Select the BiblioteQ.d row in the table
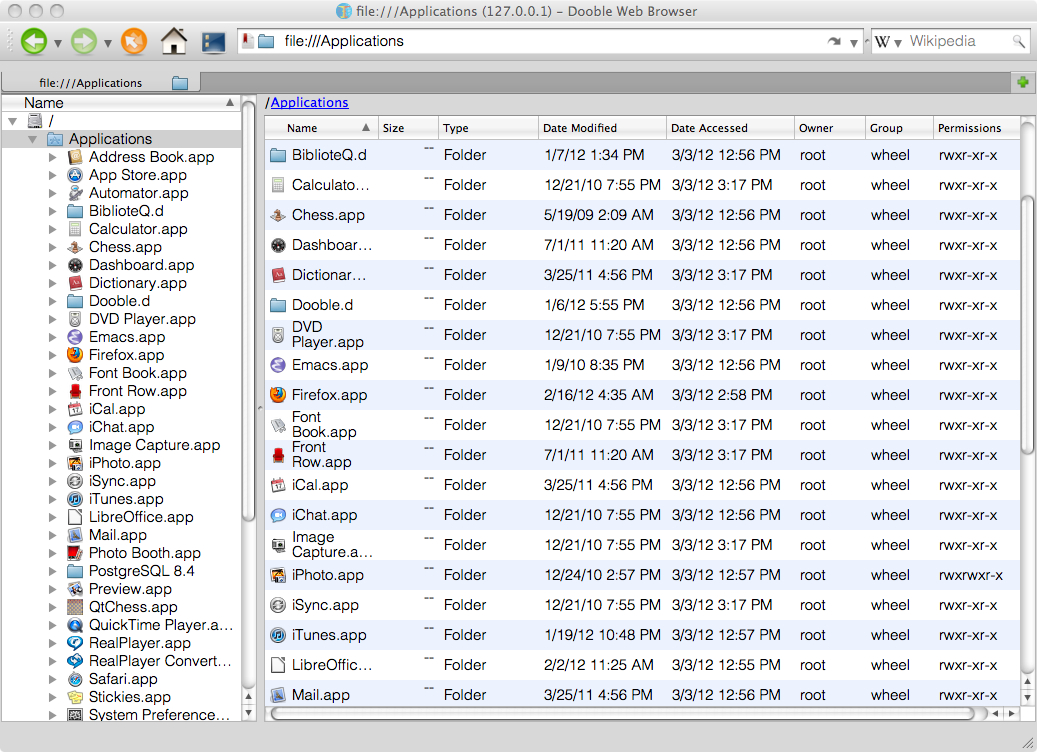 point(642,155)
